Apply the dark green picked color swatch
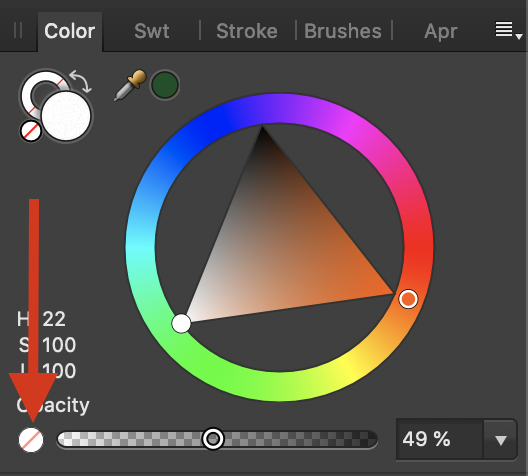This screenshot has height=476, width=528. pos(164,85)
